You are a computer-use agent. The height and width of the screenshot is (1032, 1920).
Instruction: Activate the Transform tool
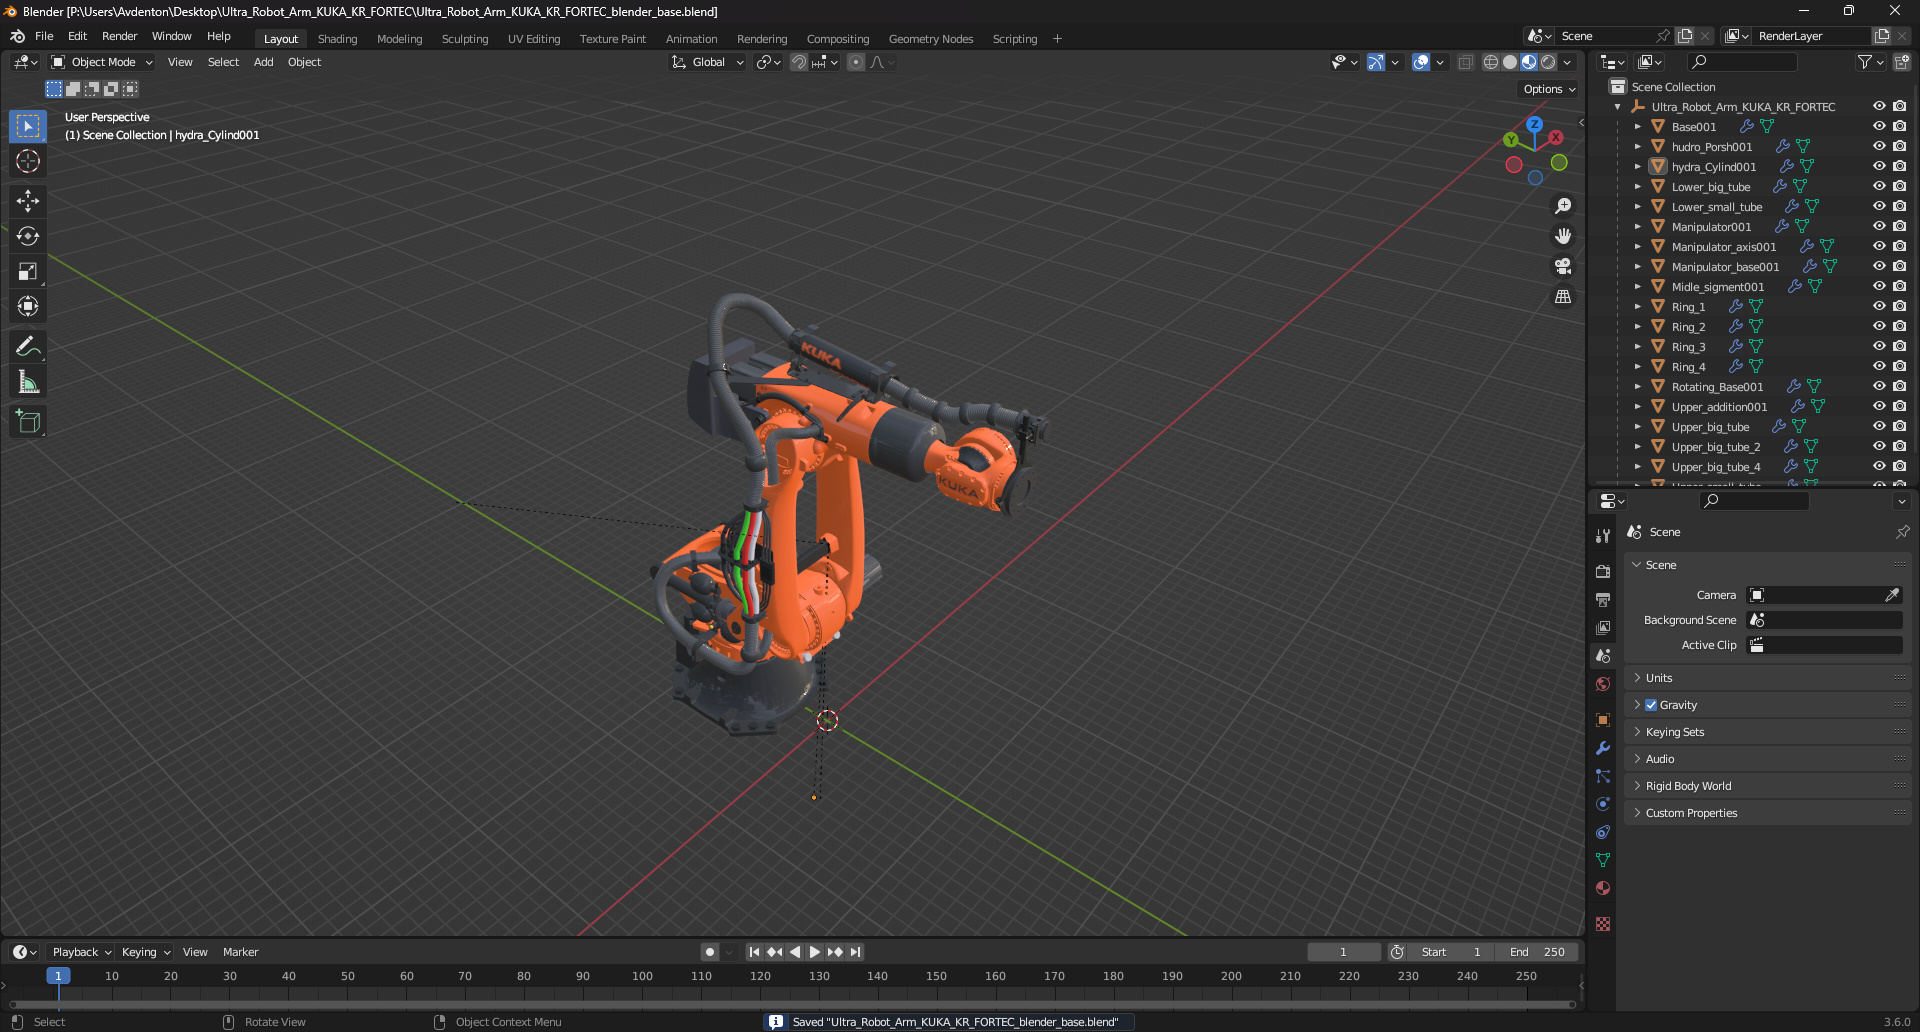(x=28, y=306)
